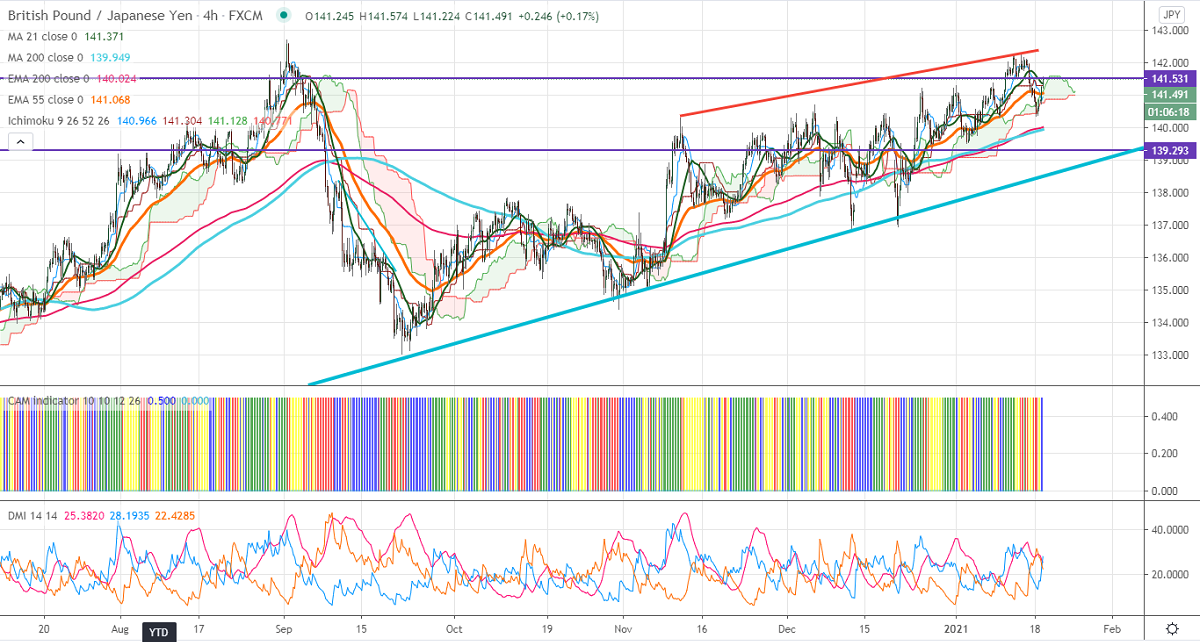Click 143.000 on the price scale
The image size is (1203, 642).
tap(1168, 32)
